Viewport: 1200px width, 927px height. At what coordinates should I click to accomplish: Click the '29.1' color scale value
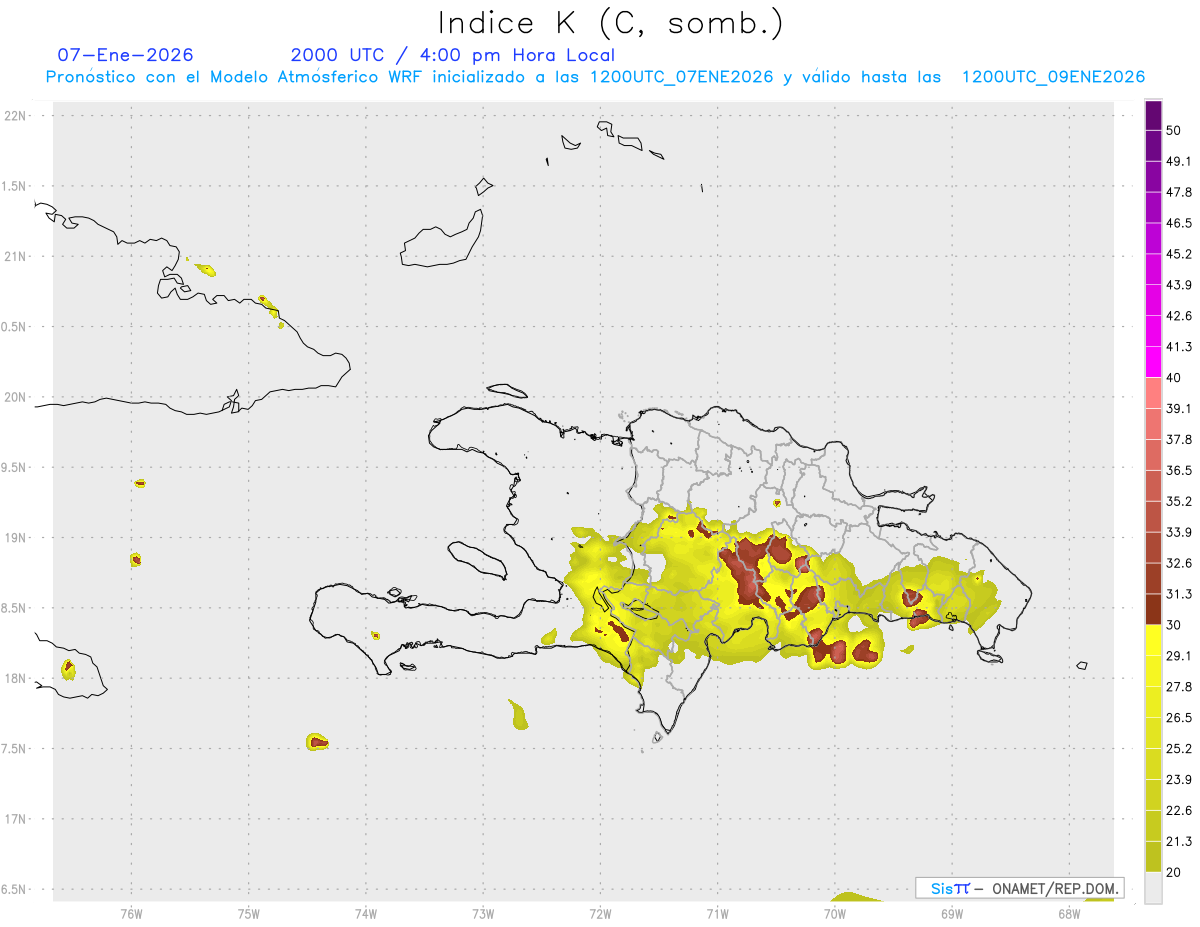[1179, 656]
